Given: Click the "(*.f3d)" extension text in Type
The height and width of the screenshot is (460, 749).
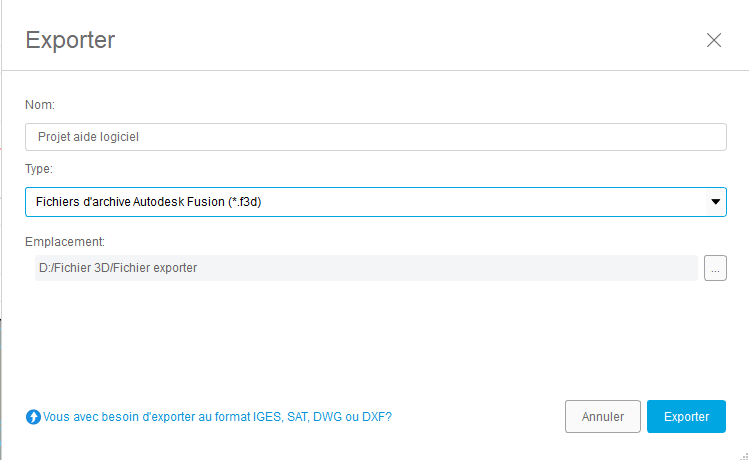Looking at the screenshot, I should [x=250, y=202].
